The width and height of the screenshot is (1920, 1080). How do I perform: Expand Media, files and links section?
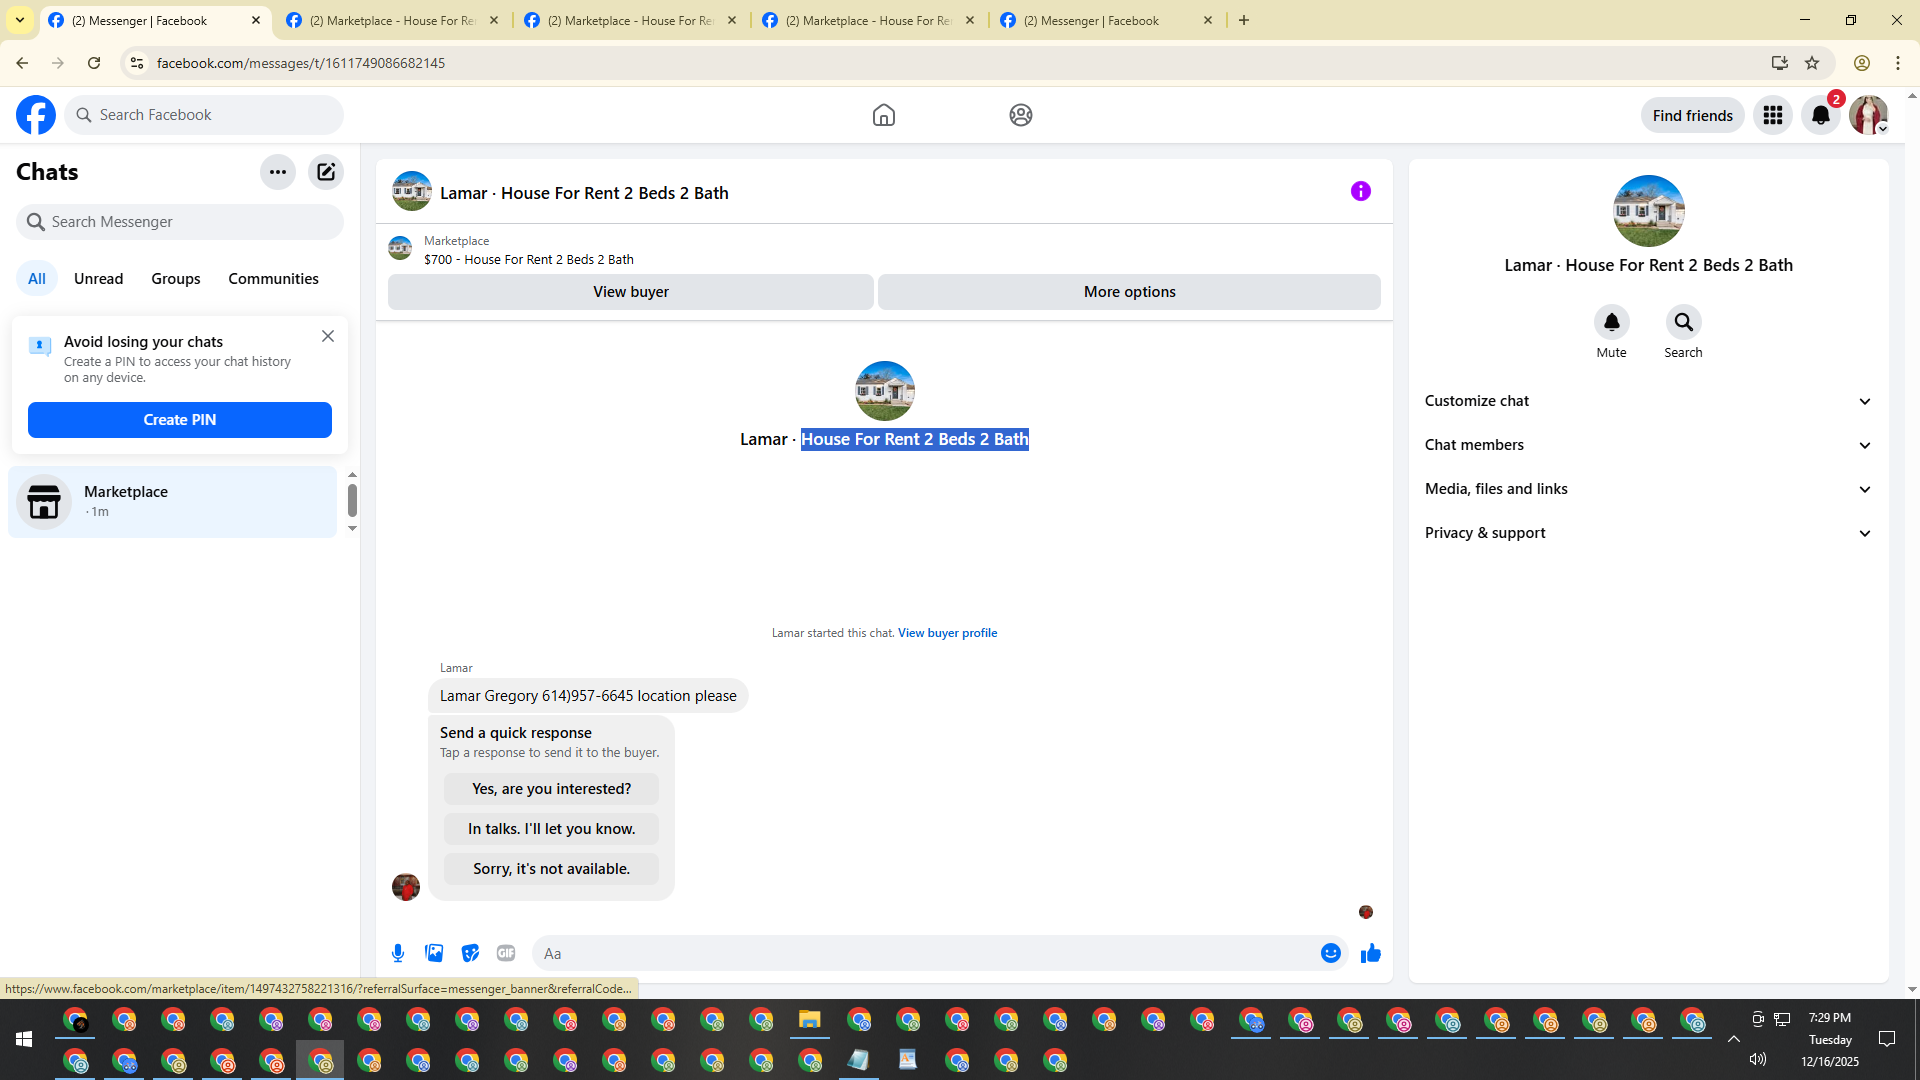tap(1649, 489)
